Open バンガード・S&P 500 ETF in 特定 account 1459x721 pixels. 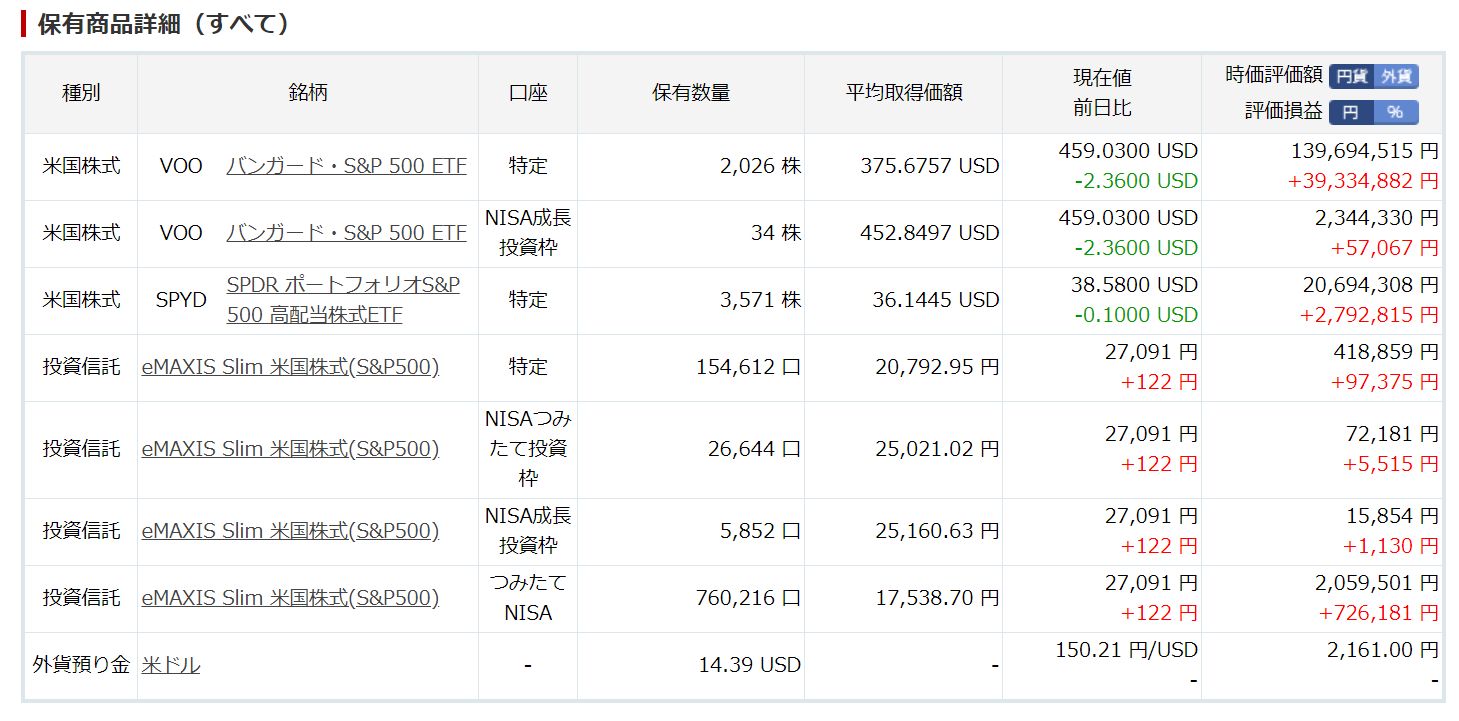click(x=346, y=166)
